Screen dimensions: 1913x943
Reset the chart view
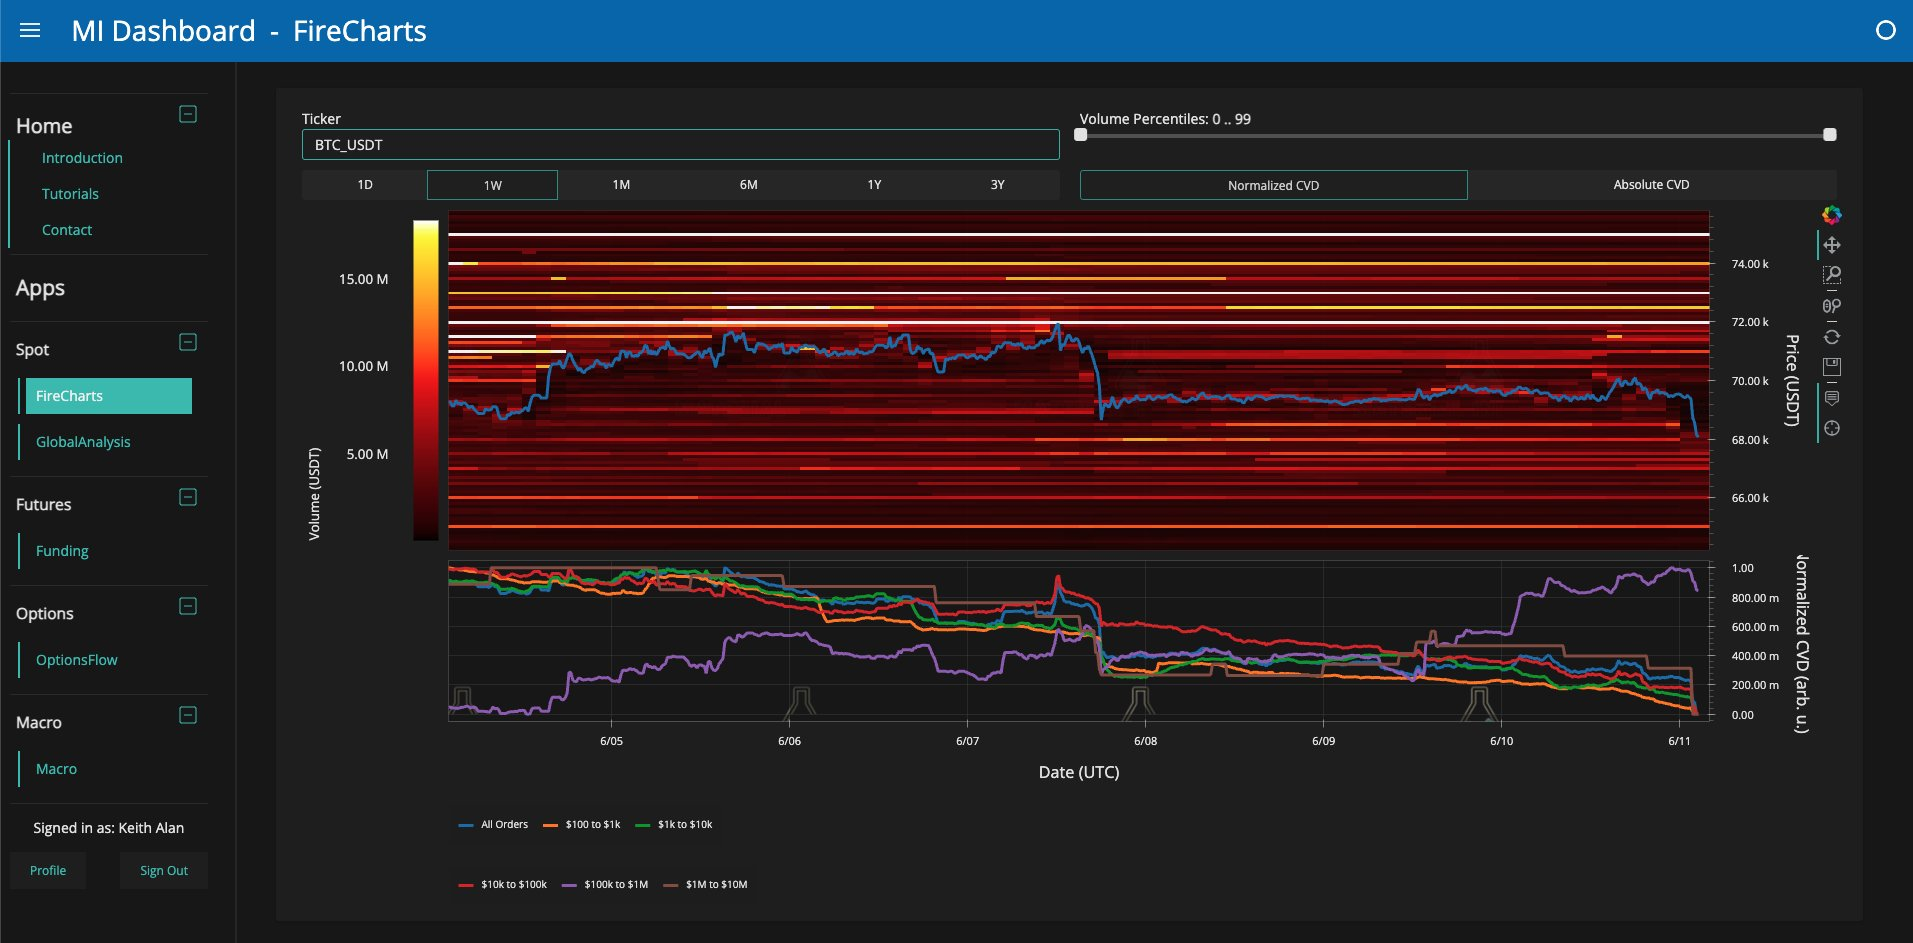(1831, 337)
